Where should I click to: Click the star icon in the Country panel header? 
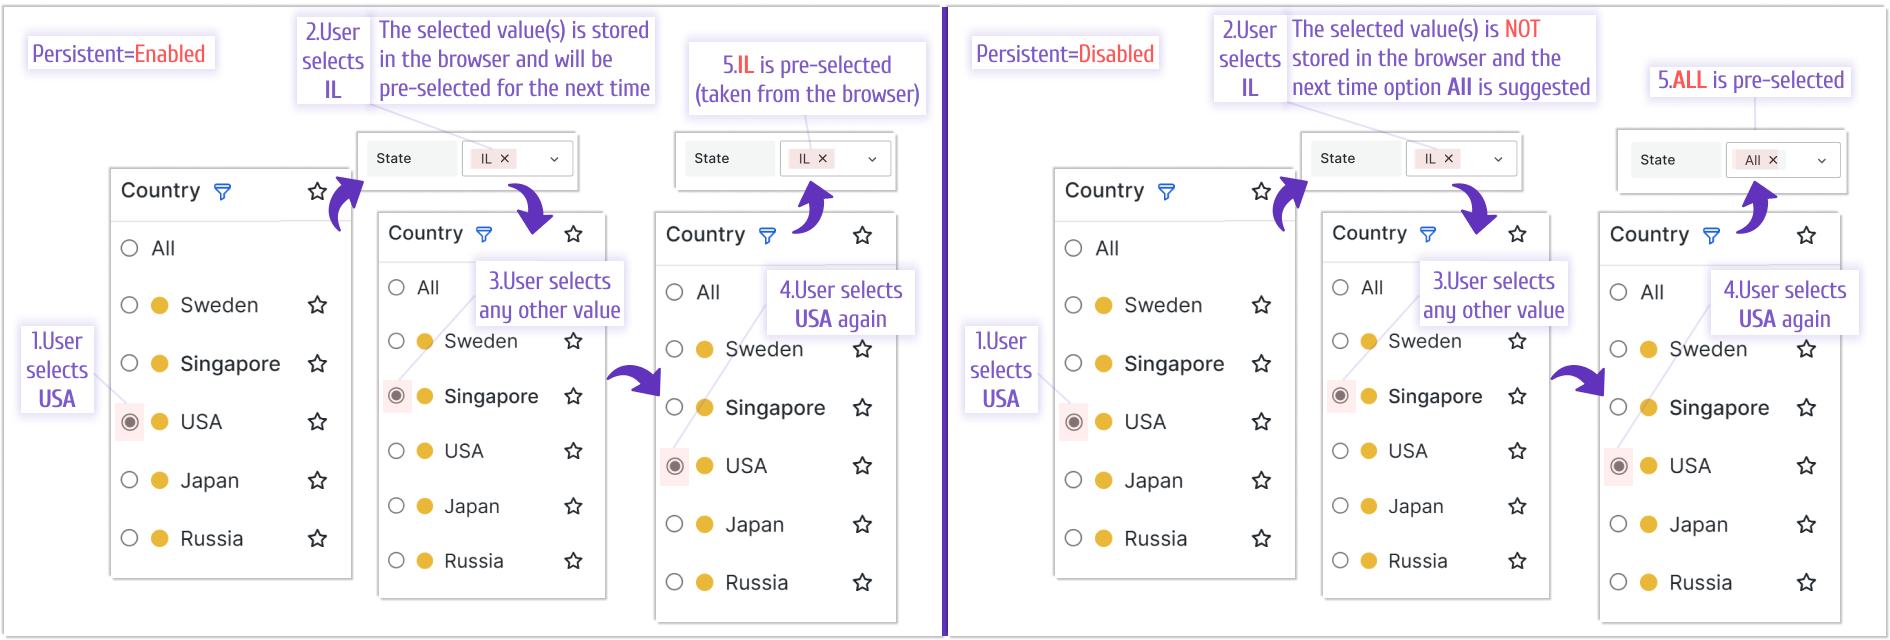[317, 190]
